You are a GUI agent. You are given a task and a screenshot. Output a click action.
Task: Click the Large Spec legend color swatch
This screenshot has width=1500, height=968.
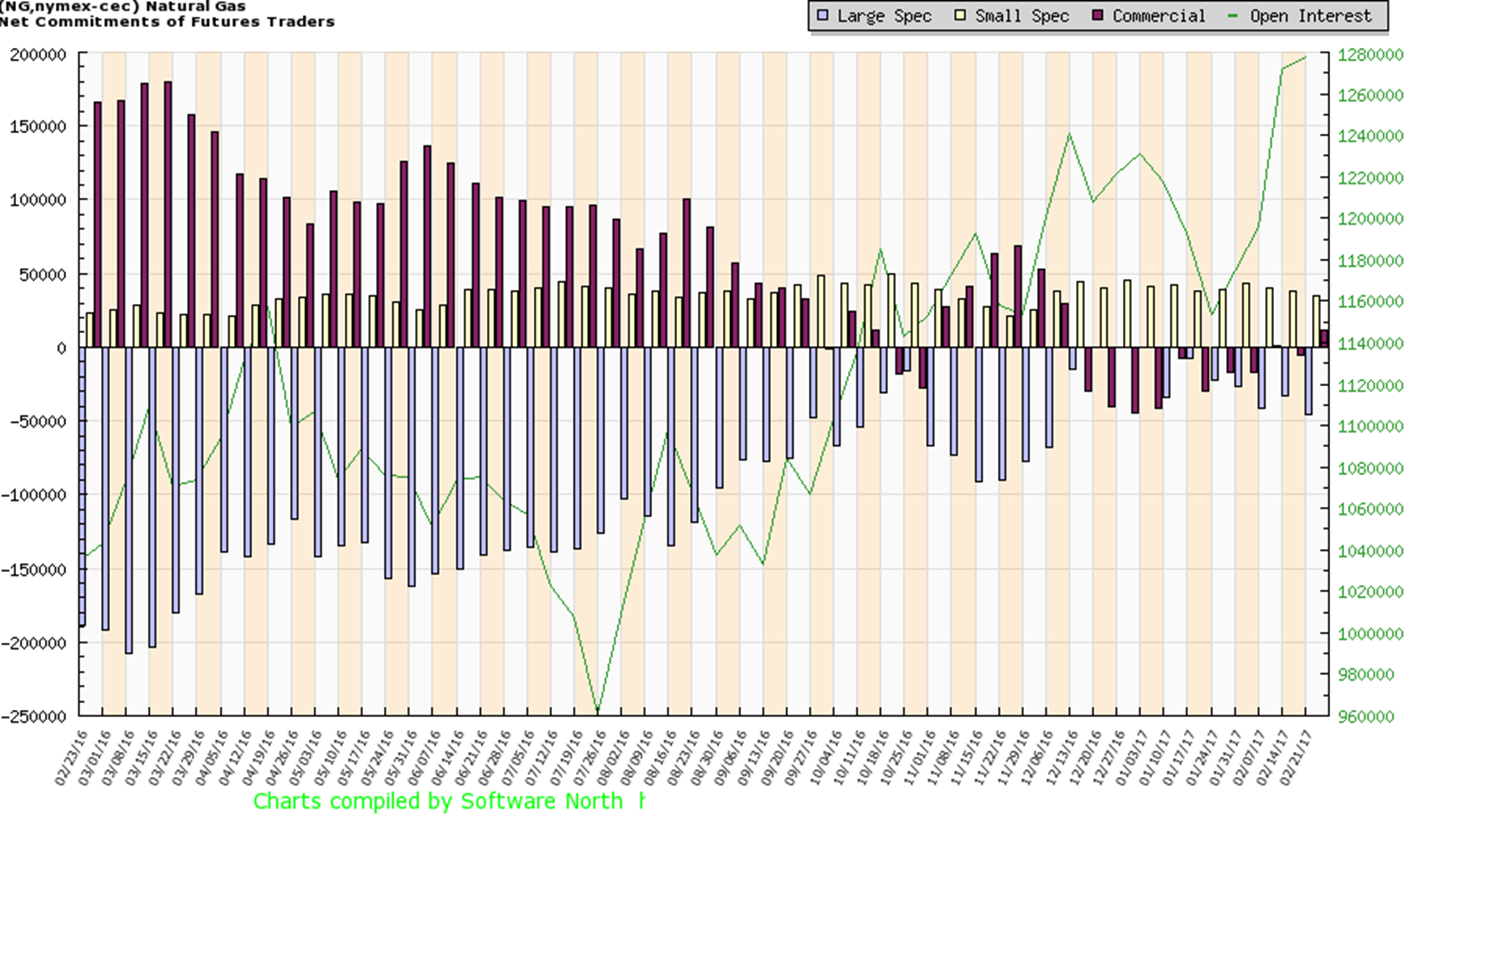click(823, 16)
